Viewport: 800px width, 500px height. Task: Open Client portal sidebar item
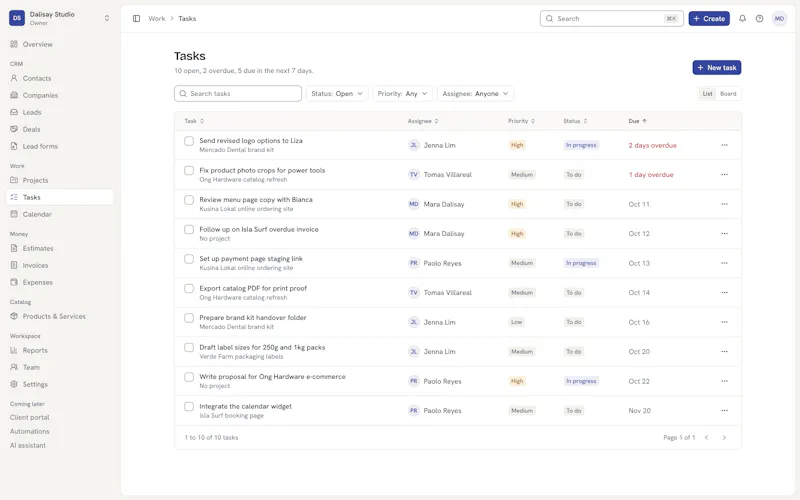pos(30,417)
